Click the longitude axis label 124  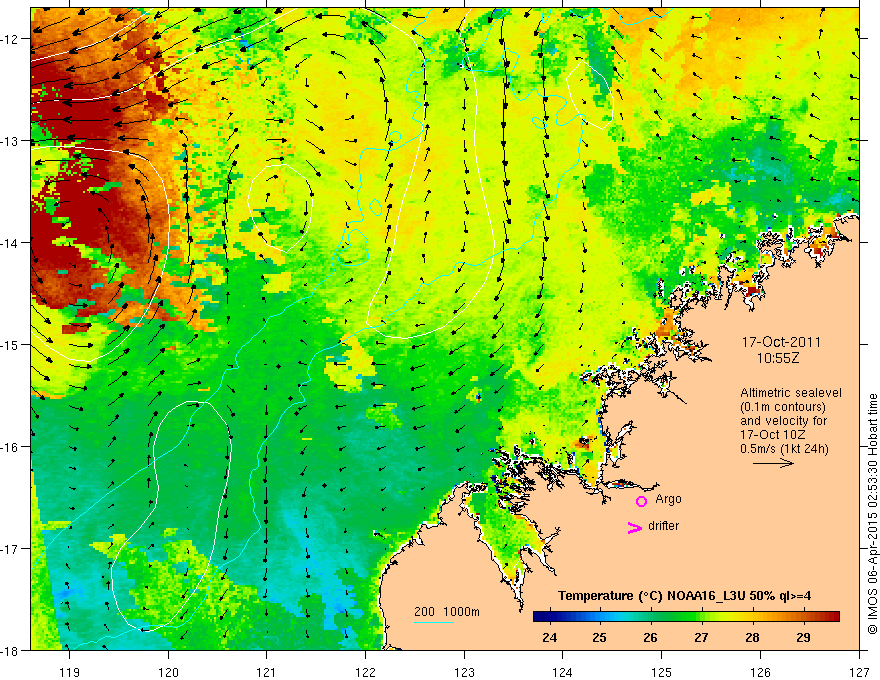[x=563, y=672]
